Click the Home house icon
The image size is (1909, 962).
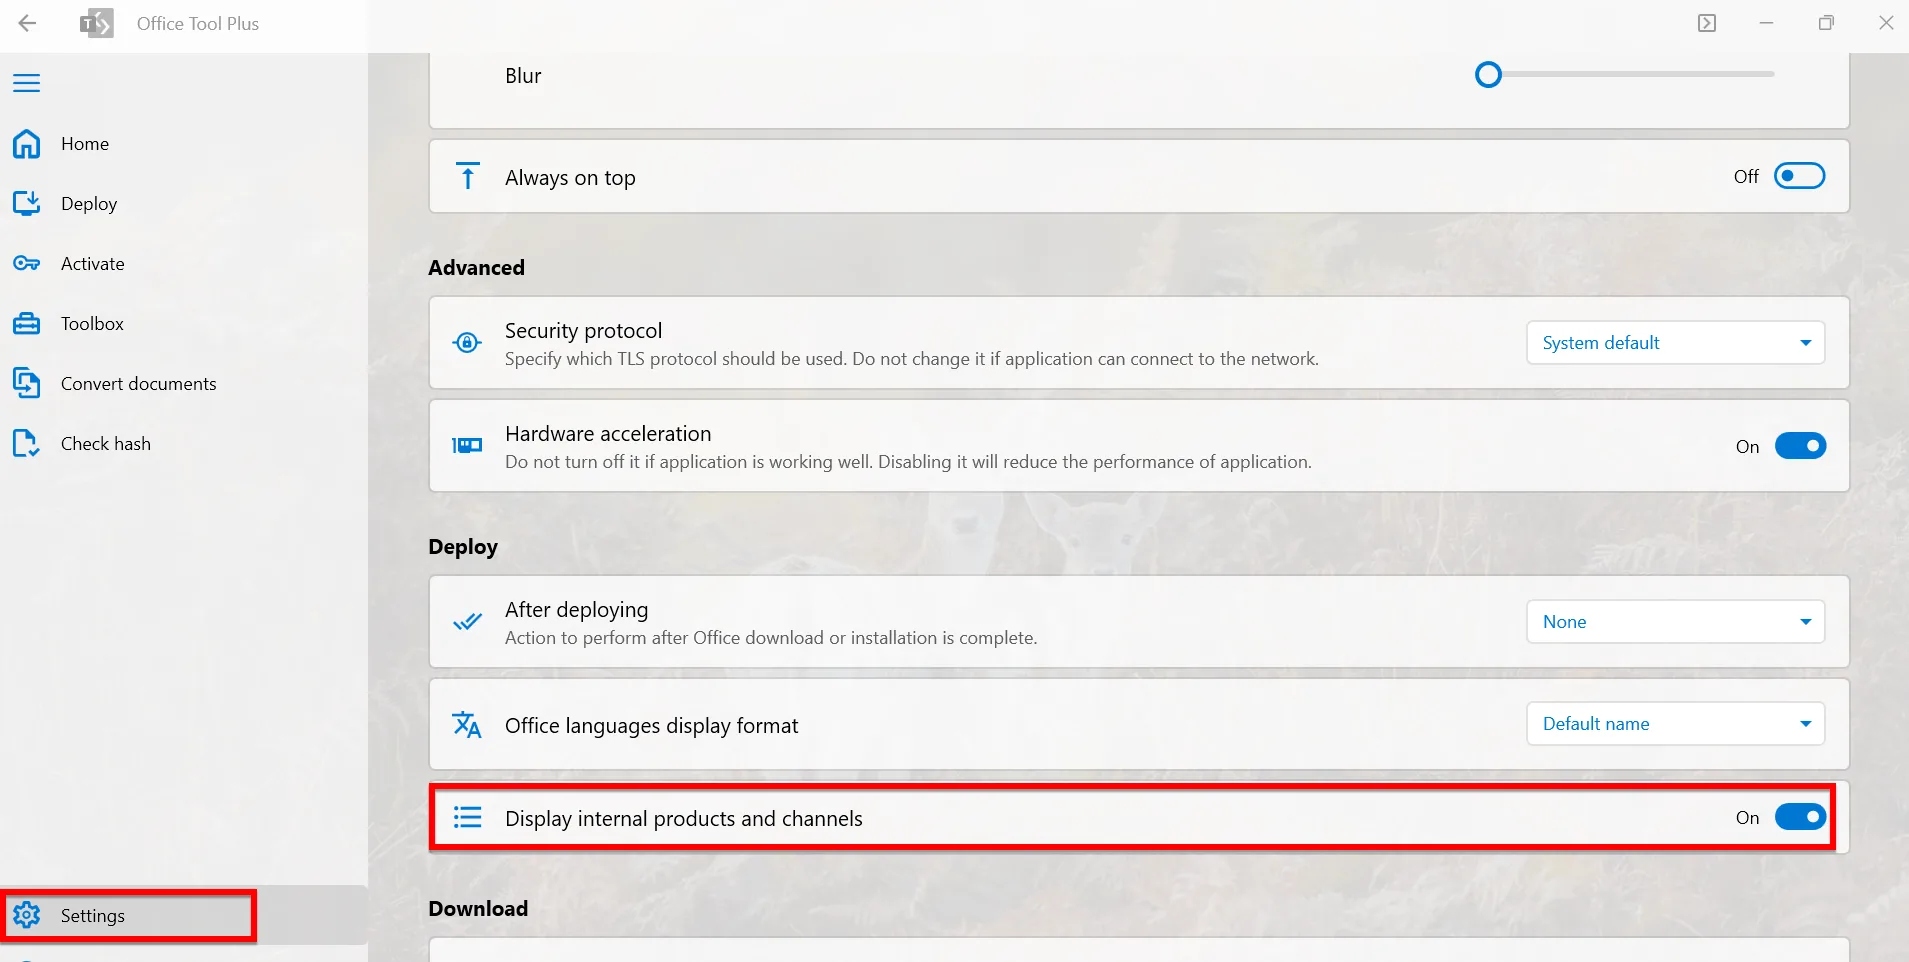click(27, 144)
